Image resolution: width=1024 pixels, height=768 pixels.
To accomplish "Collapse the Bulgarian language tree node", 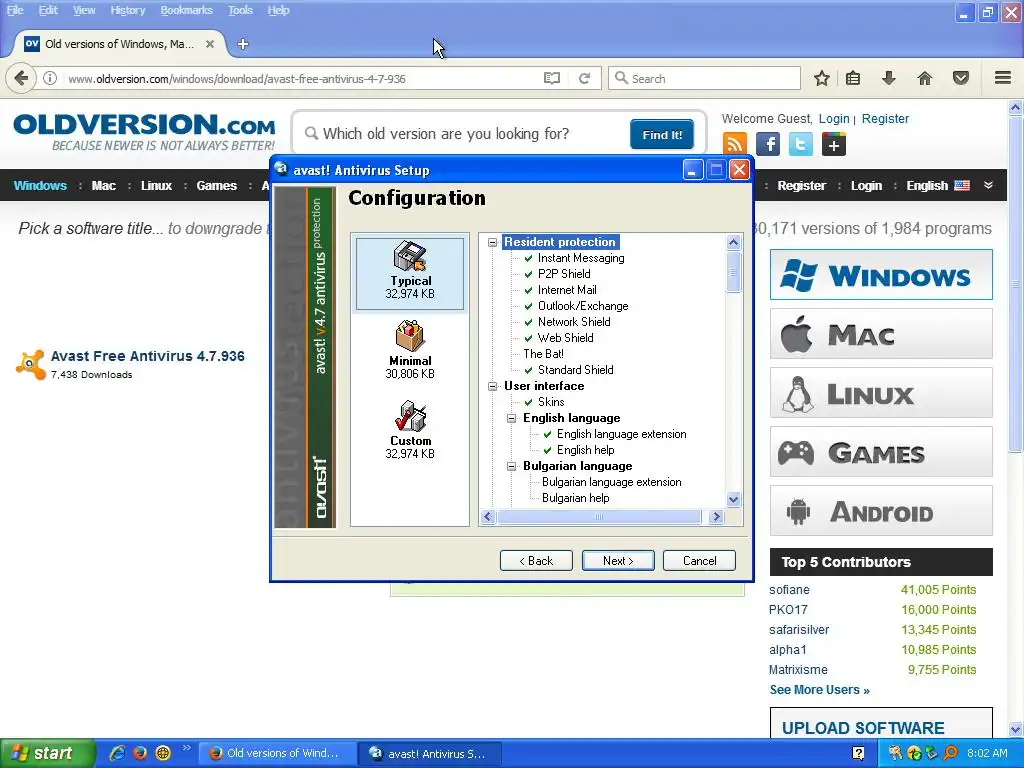I will coord(511,466).
